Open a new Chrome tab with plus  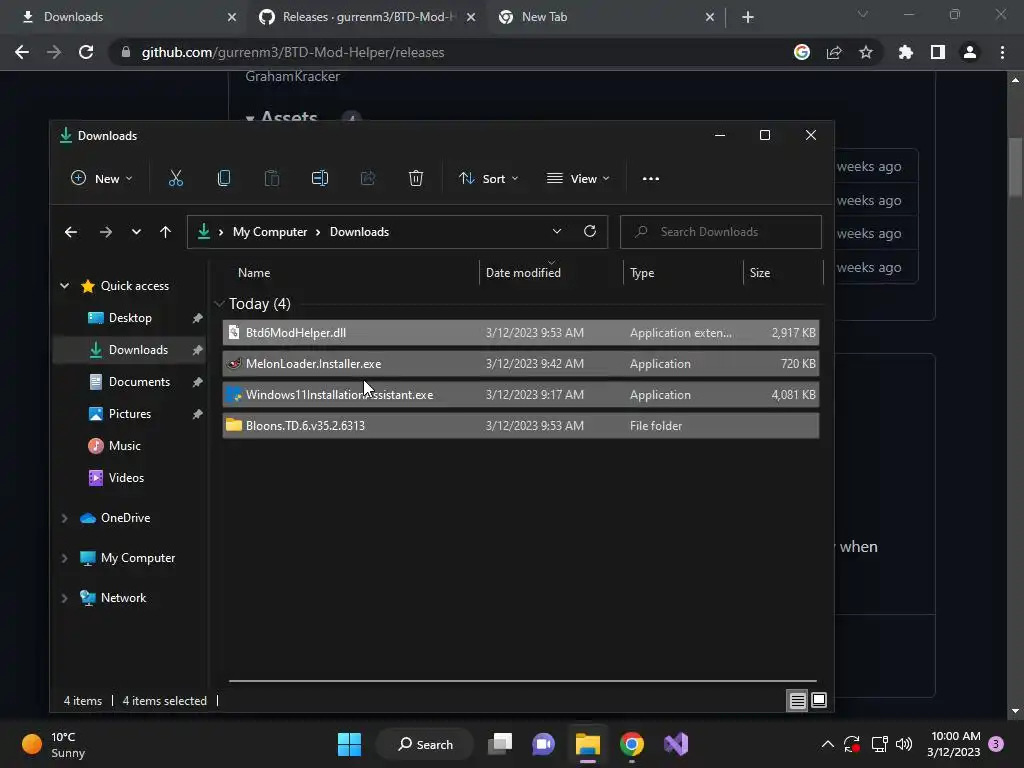[x=748, y=17]
